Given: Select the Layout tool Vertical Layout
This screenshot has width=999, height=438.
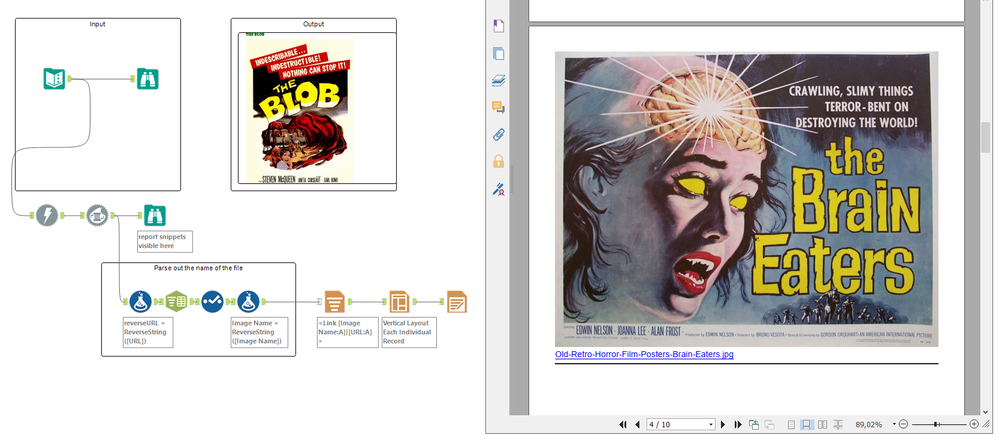Looking at the screenshot, I should point(399,302).
